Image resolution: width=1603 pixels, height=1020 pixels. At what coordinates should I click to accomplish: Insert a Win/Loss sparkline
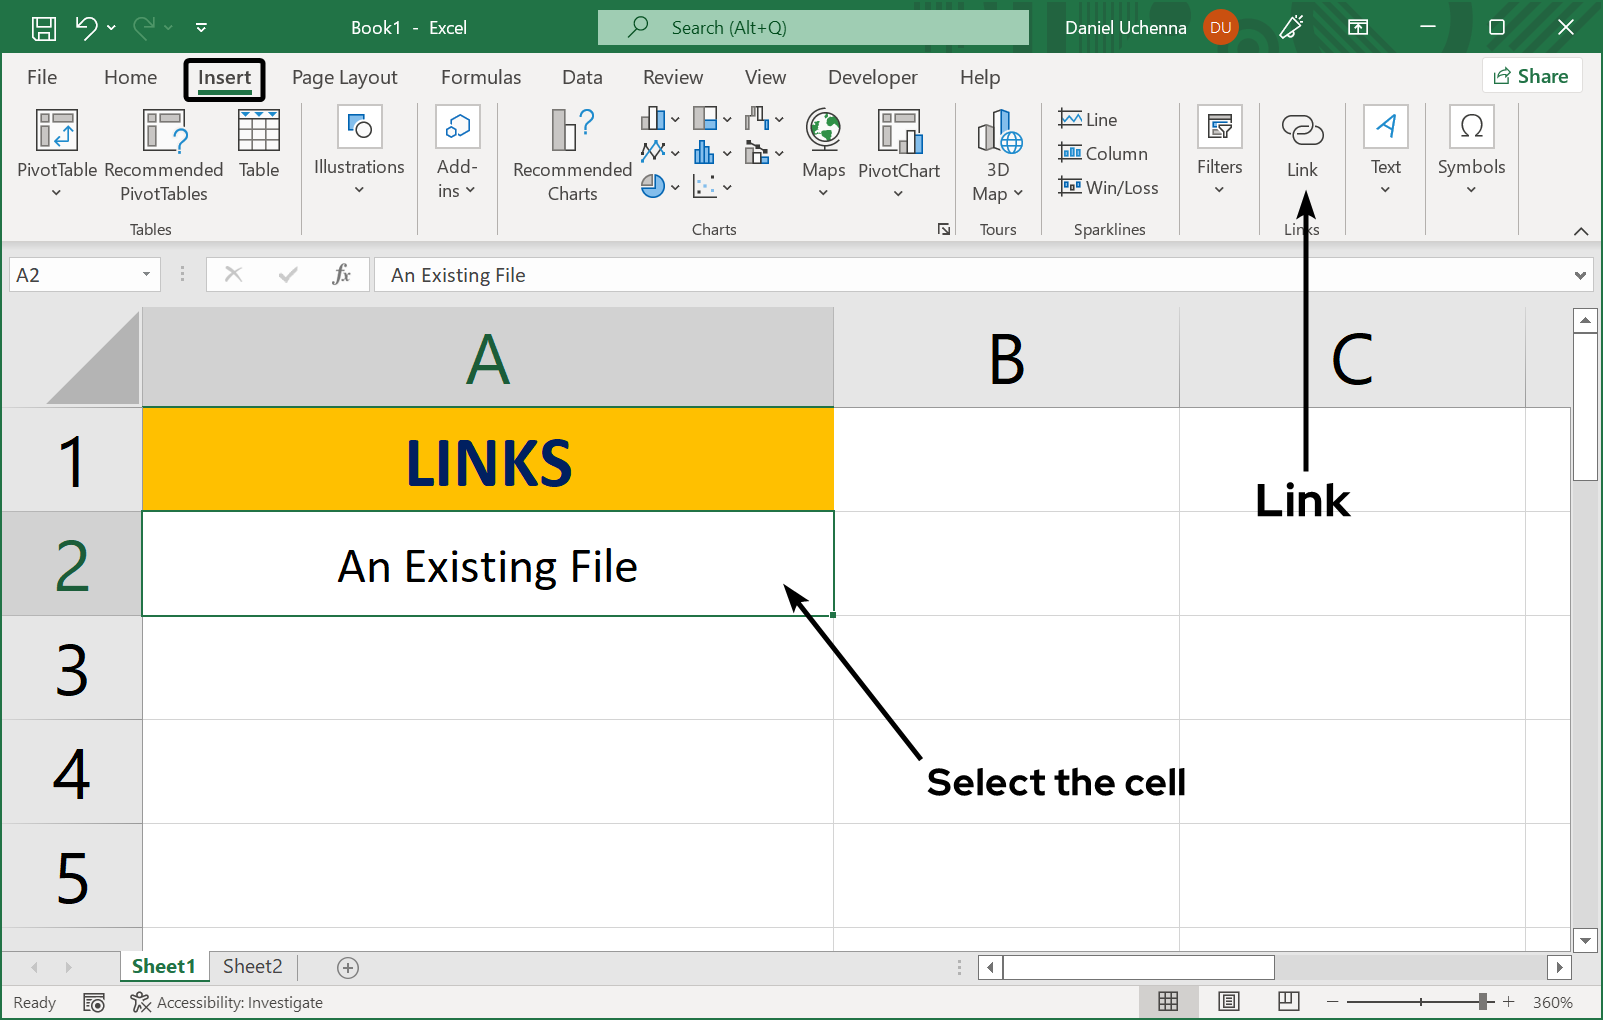coord(1110,187)
